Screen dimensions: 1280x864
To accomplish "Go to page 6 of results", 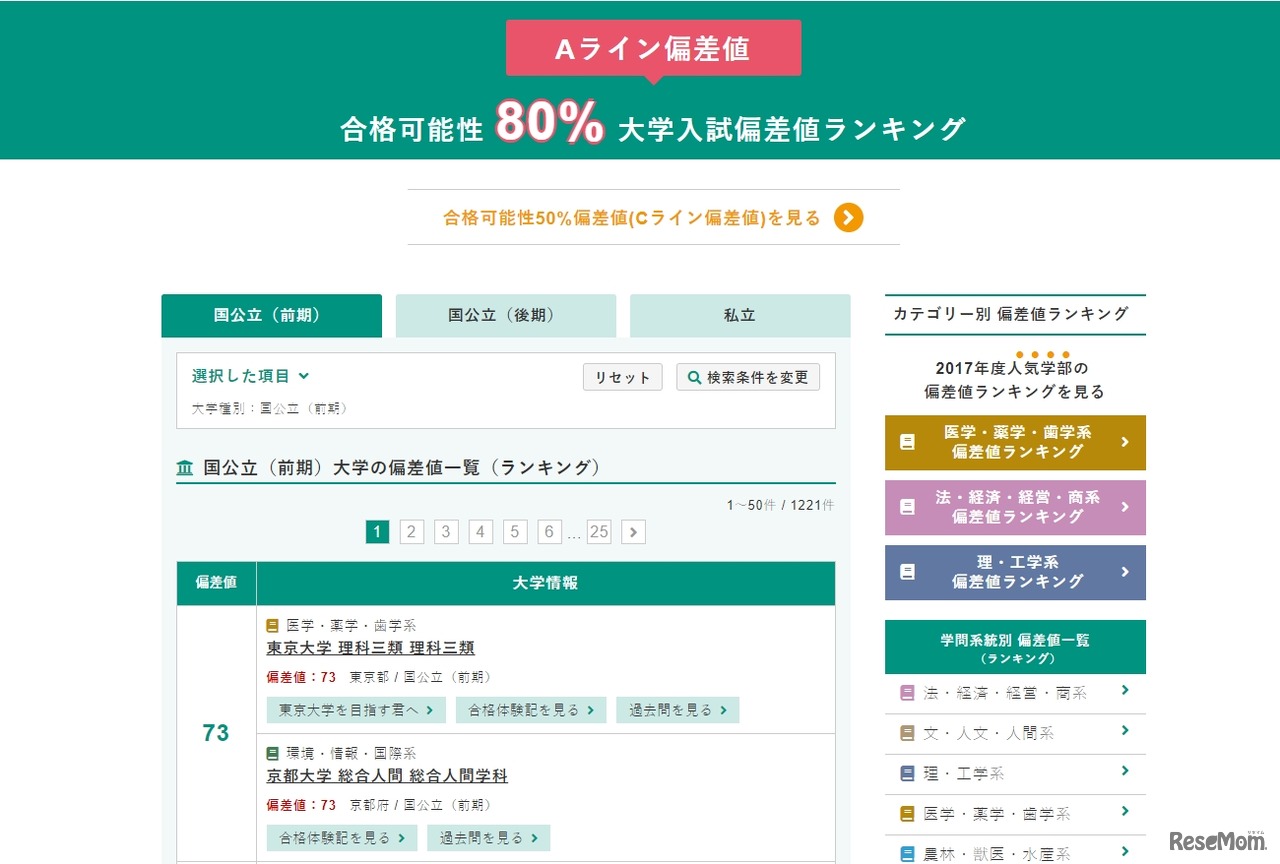I will pyautogui.click(x=549, y=532).
